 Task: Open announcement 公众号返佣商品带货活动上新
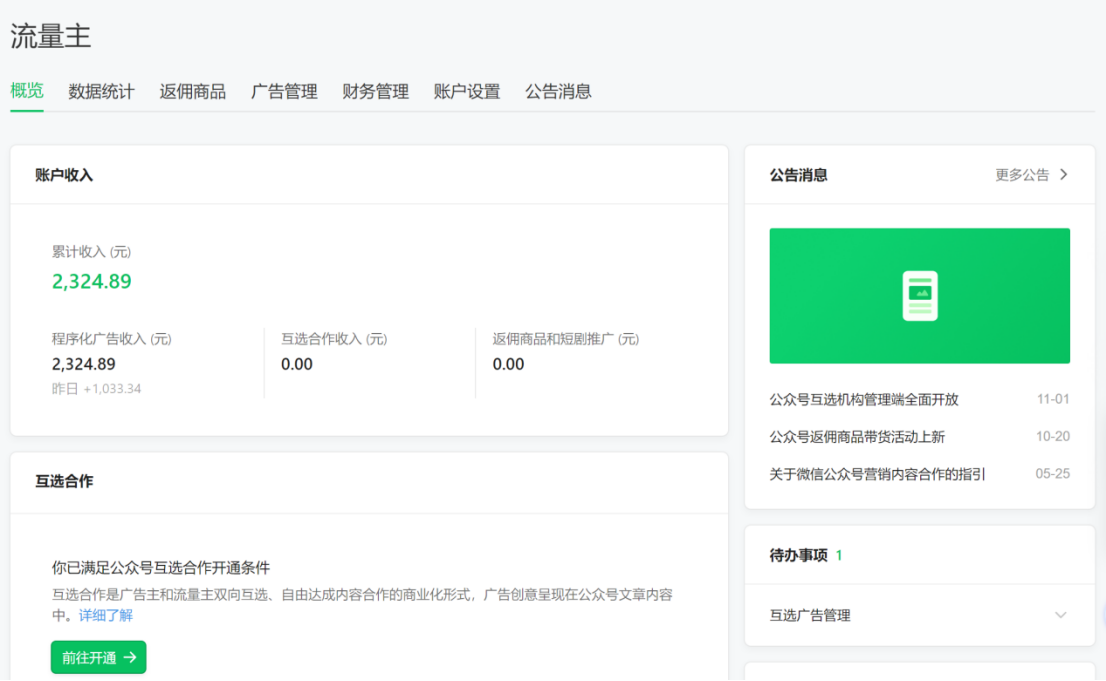click(857, 437)
